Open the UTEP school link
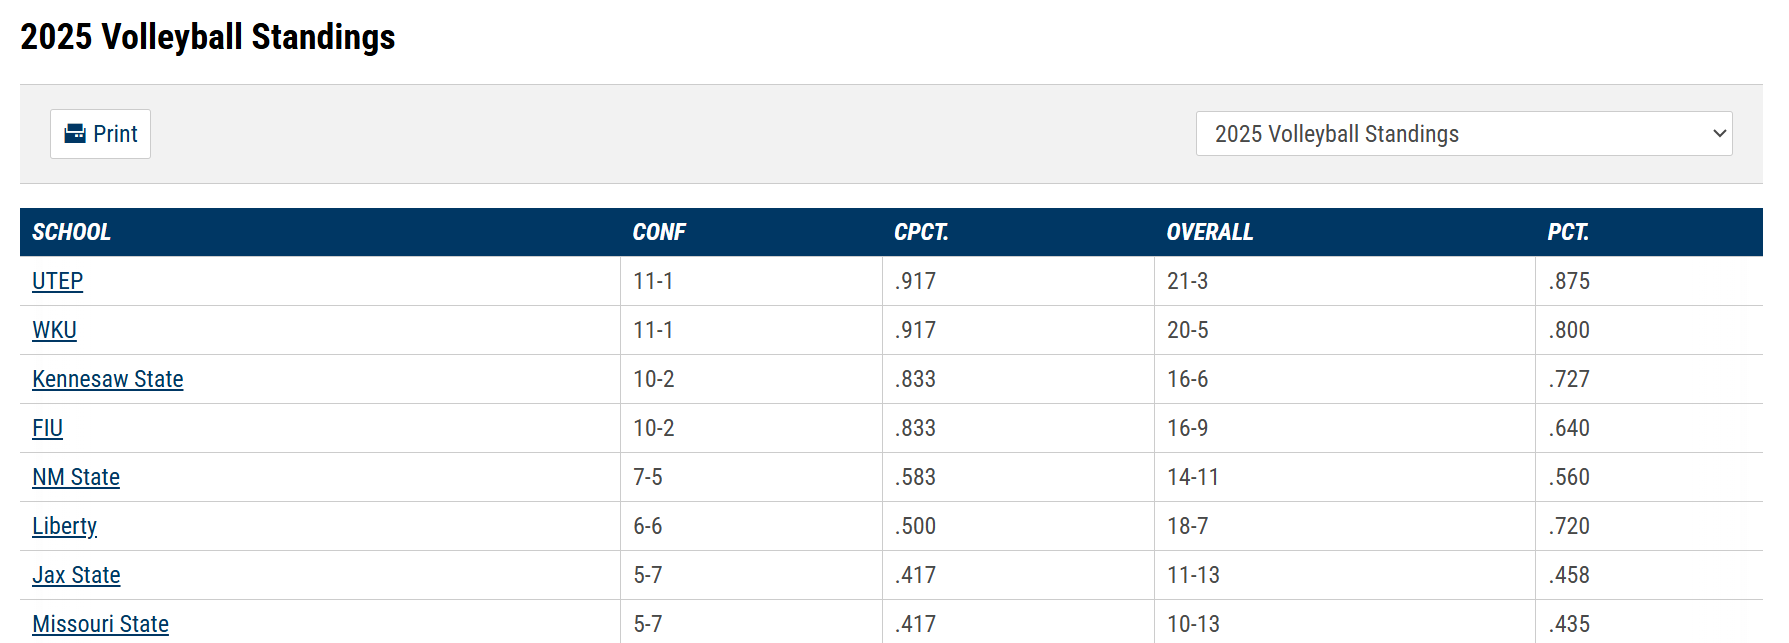The height and width of the screenshot is (643, 1789). click(x=57, y=281)
